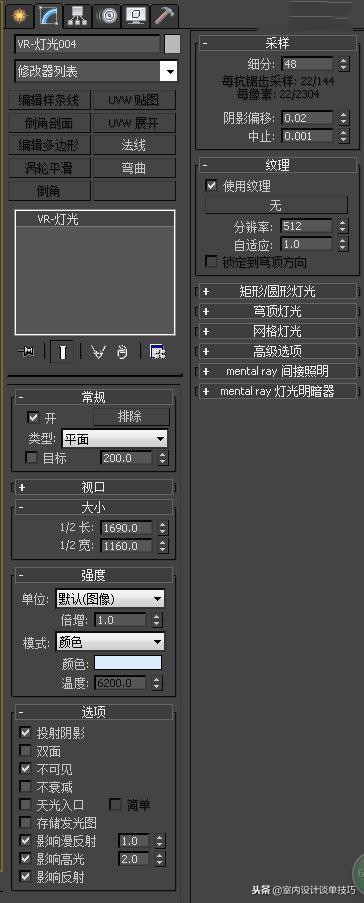Toggle 不衰减 checkbox
This screenshot has height=903, width=364.
25,787
